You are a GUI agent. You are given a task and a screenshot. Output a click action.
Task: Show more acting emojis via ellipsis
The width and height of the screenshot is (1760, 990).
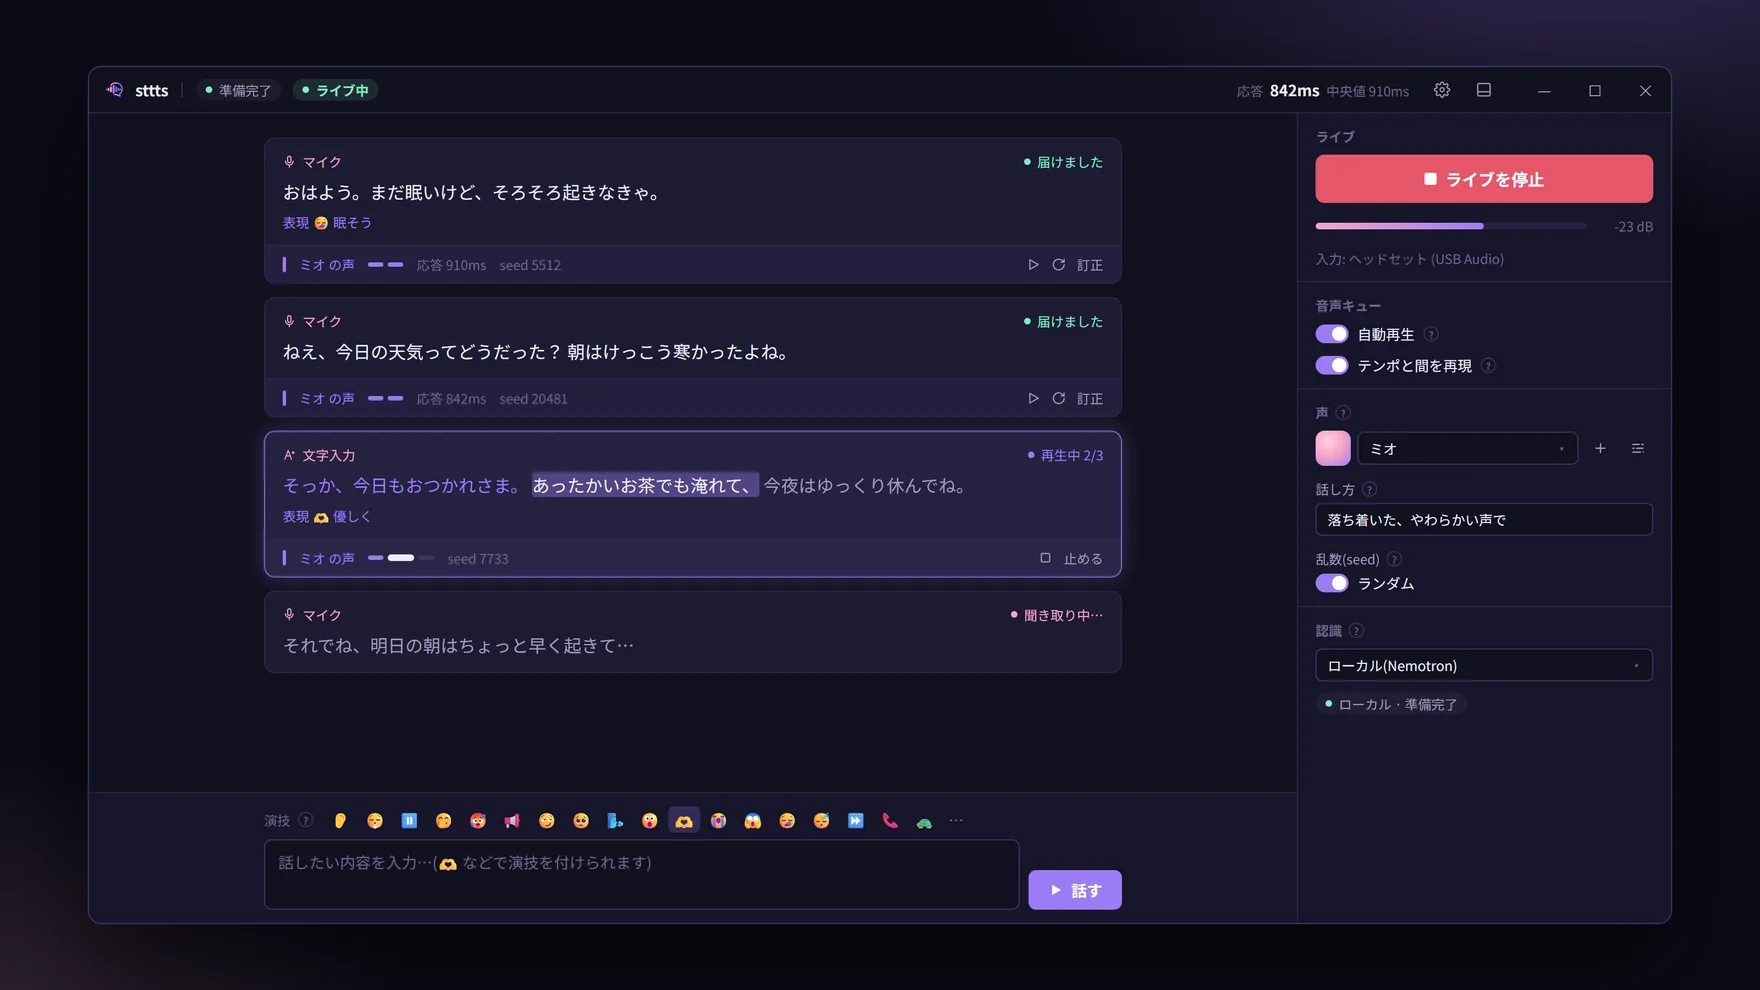956,821
